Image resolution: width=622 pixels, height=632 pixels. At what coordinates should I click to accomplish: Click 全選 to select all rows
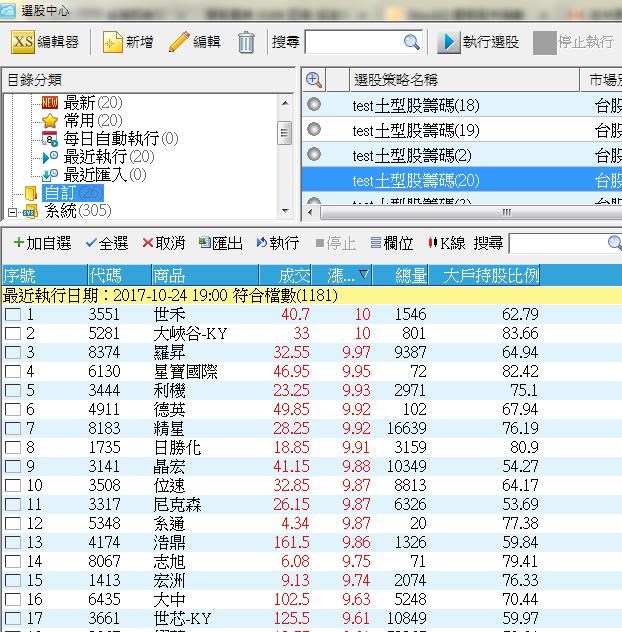(107, 243)
